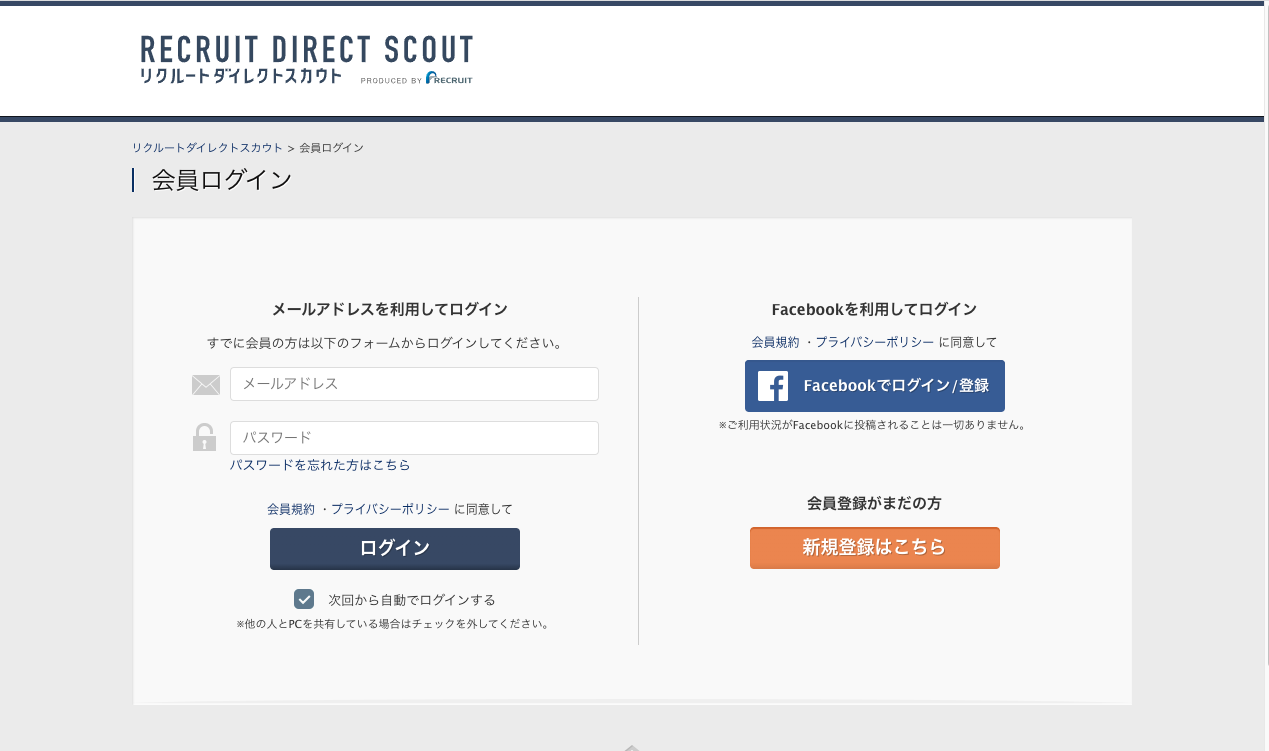
Task: Click the small Recruit brand logo
Action: coord(449,79)
